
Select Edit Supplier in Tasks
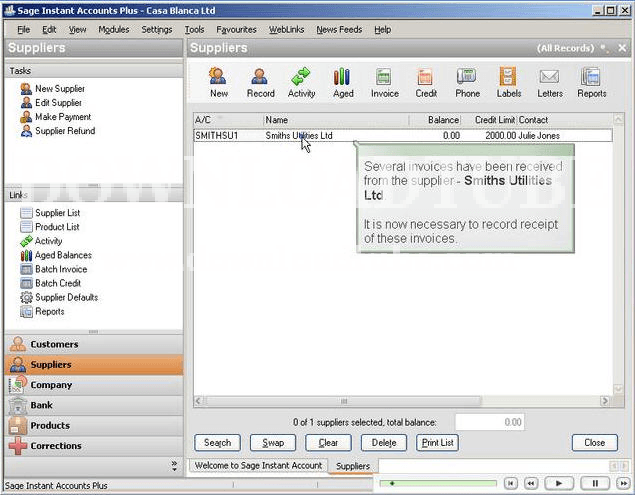point(51,102)
